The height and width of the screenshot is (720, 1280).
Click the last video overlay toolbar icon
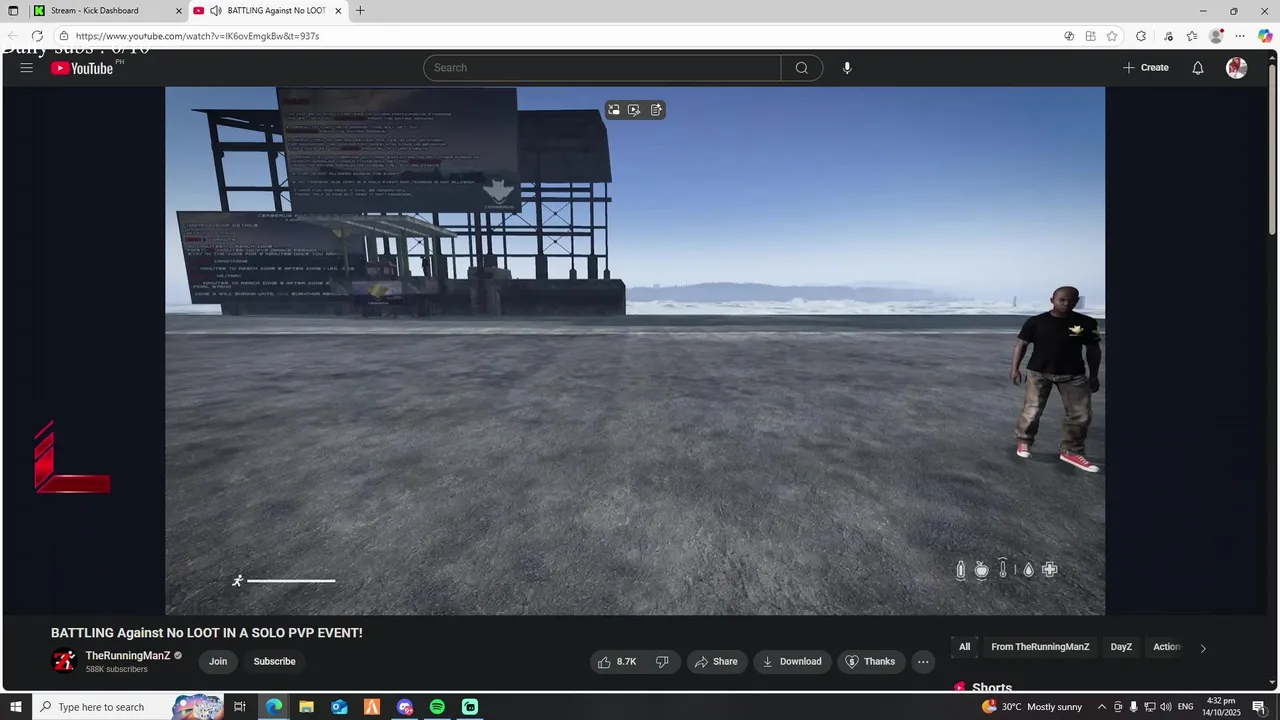pos(656,110)
